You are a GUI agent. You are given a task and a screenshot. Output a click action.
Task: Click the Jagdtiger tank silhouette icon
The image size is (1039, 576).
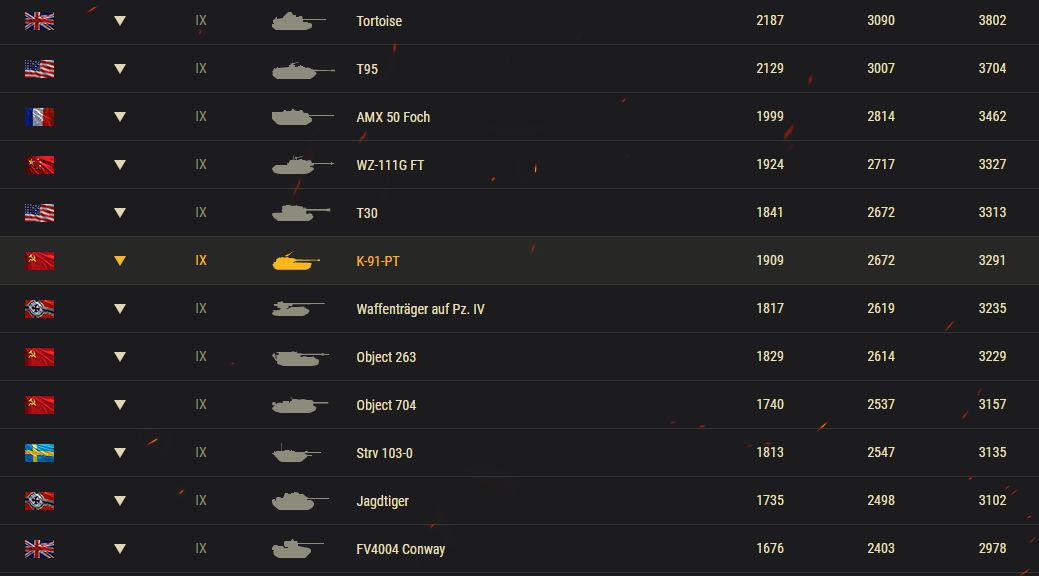coord(300,501)
